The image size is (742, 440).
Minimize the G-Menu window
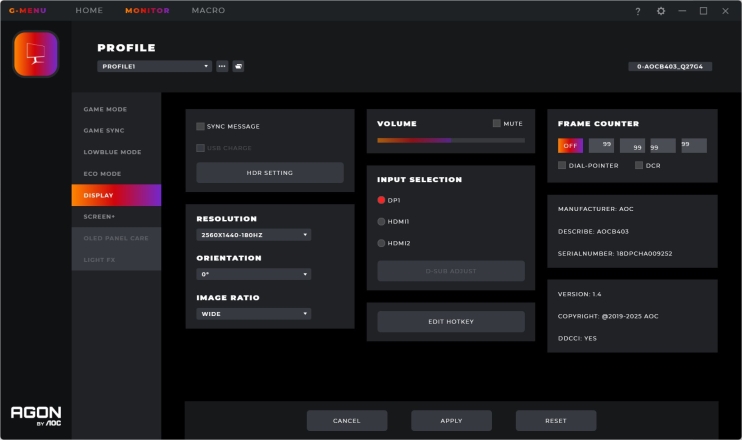tap(682, 11)
